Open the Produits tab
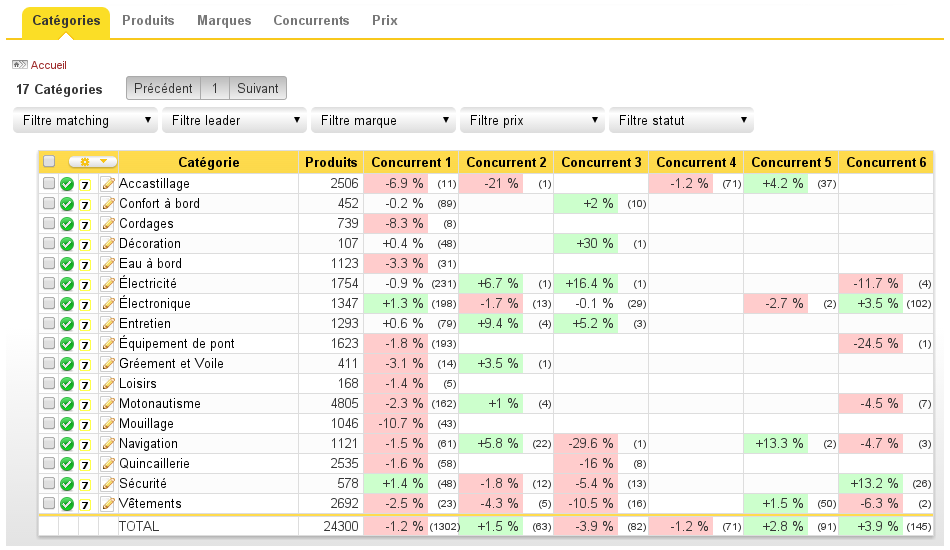The width and height of the screenshot is (950, 550). pos(148,21)
